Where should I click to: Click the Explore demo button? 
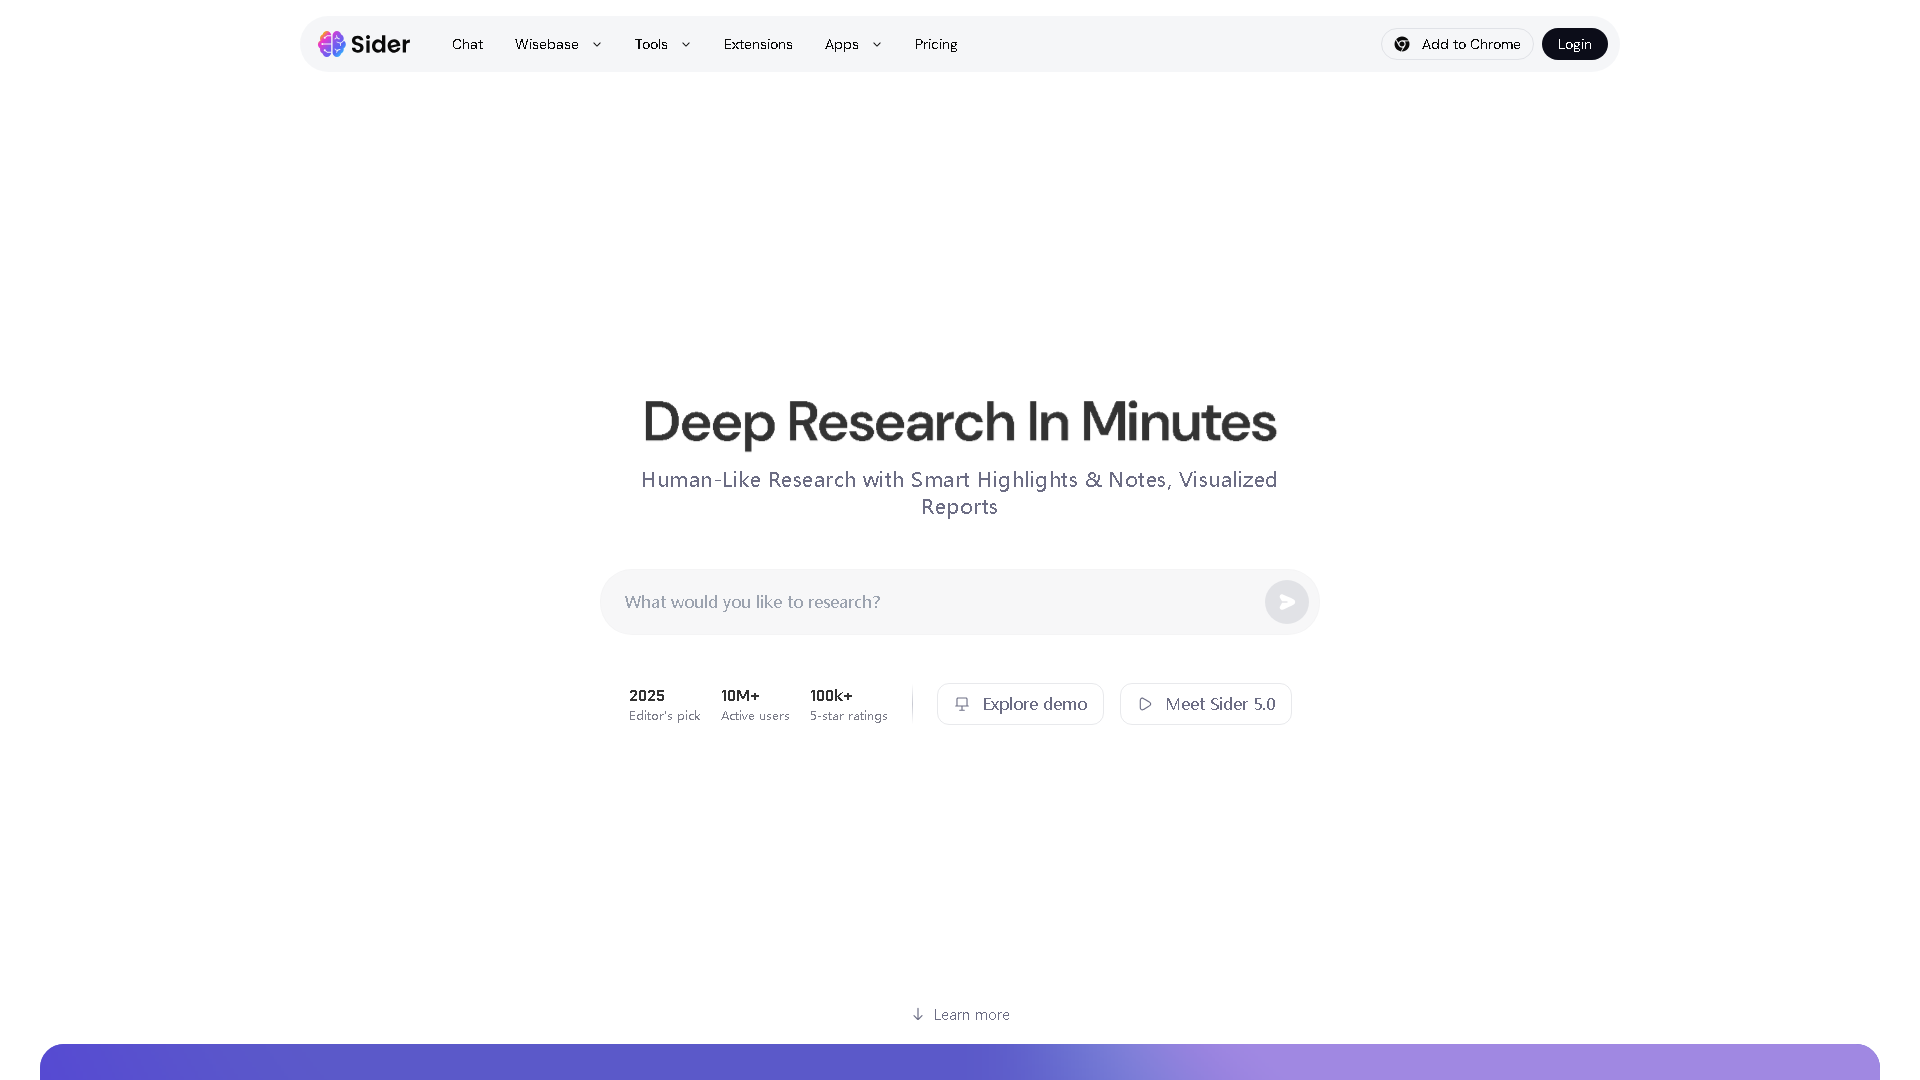[1020, 704]
